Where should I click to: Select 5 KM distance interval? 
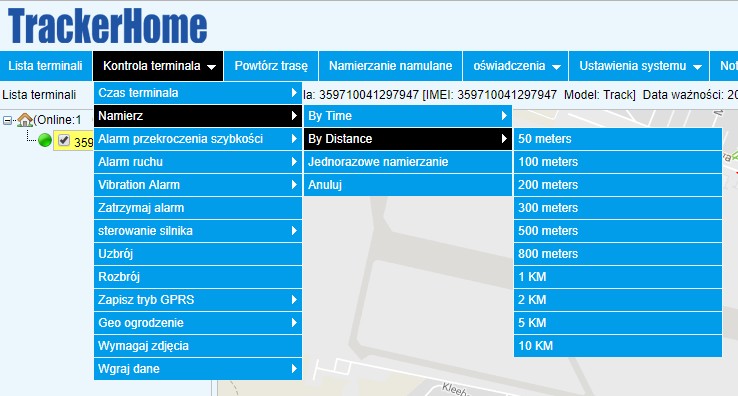(618, 323)
